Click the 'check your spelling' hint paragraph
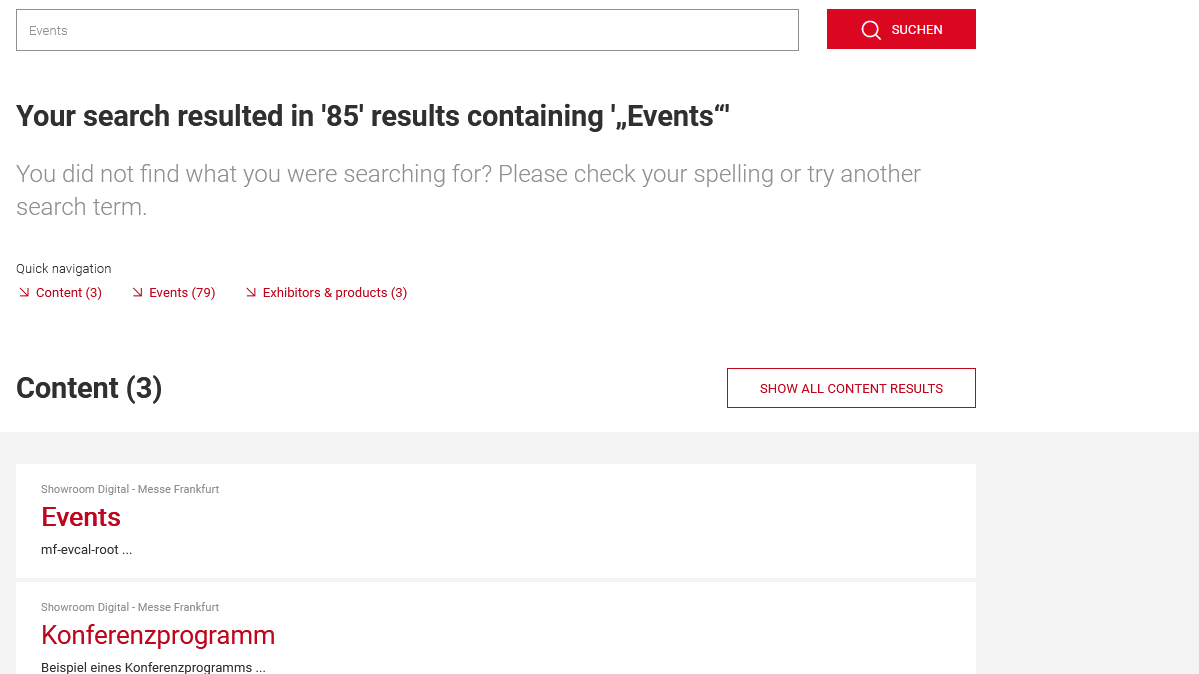This screenshot has height=674, width=1199. point(468,190)
